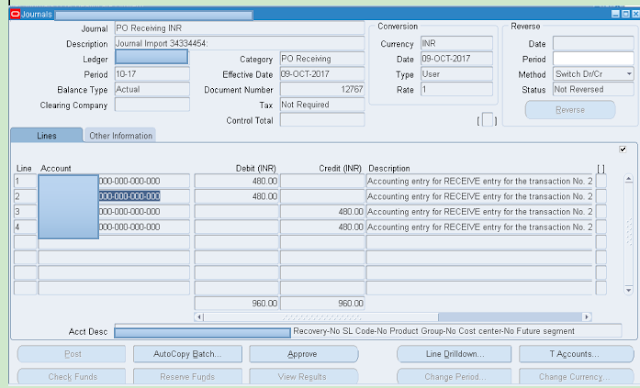Screen dimensions: 640x388
Task: Click the Document Number field 12767
Action: point(322,89)
